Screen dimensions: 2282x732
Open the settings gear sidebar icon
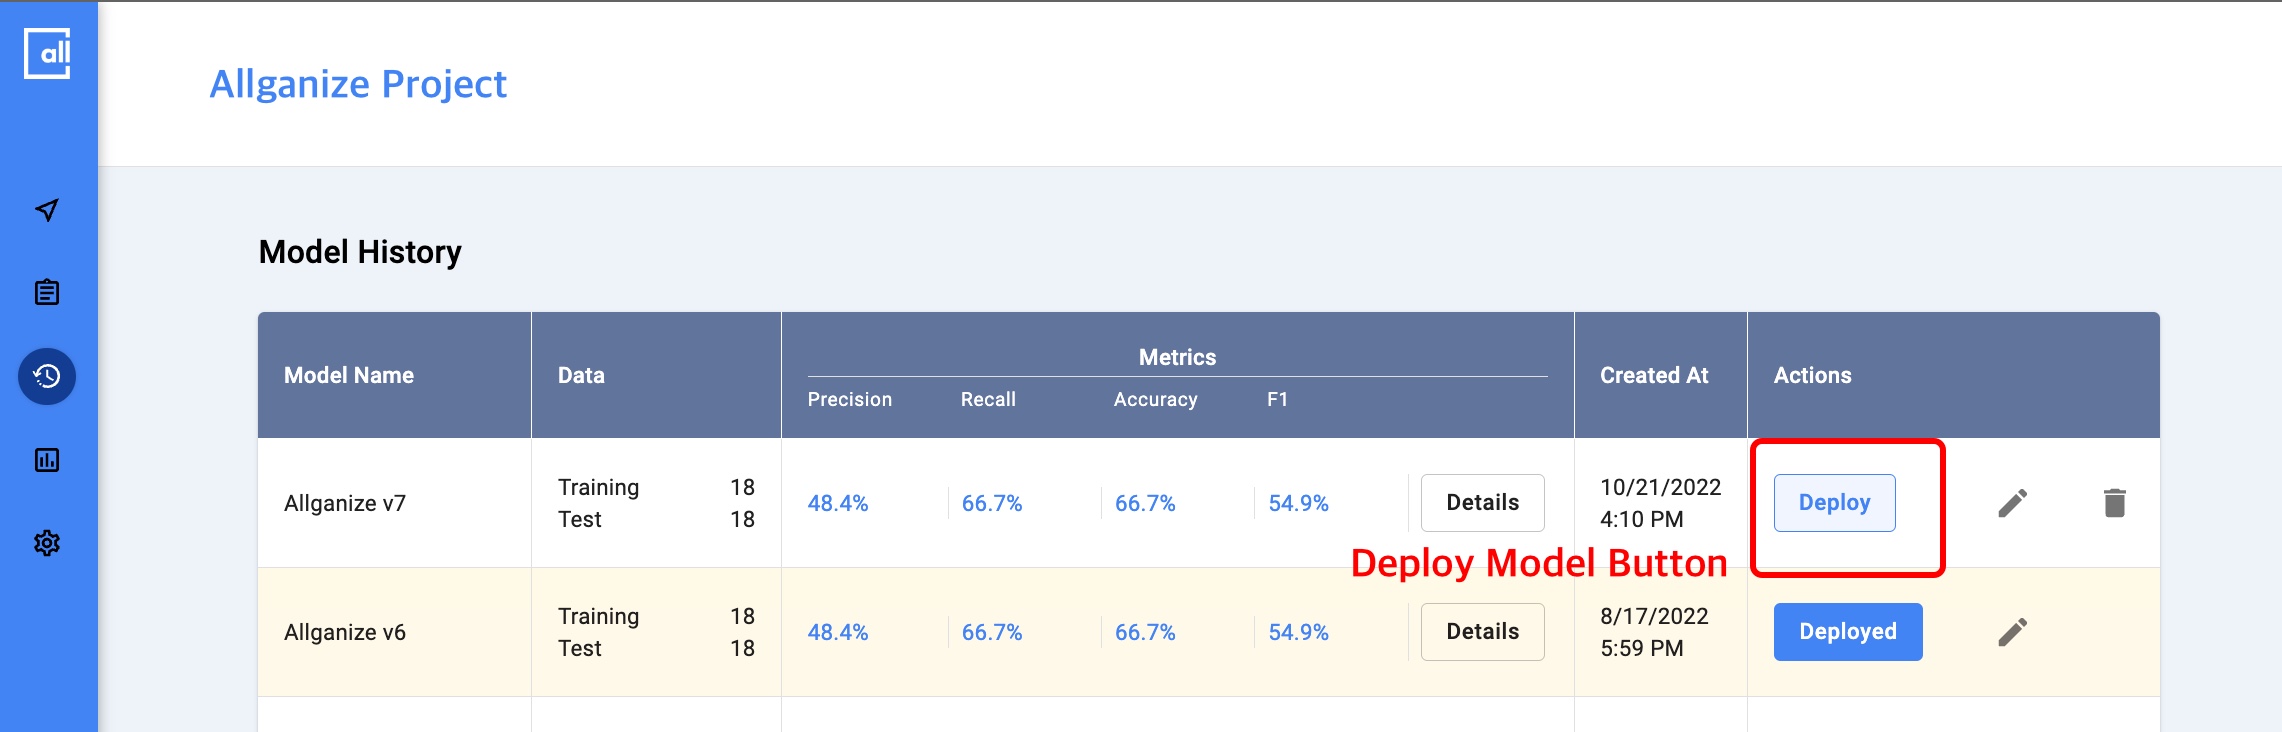click(x=47, y=543)
